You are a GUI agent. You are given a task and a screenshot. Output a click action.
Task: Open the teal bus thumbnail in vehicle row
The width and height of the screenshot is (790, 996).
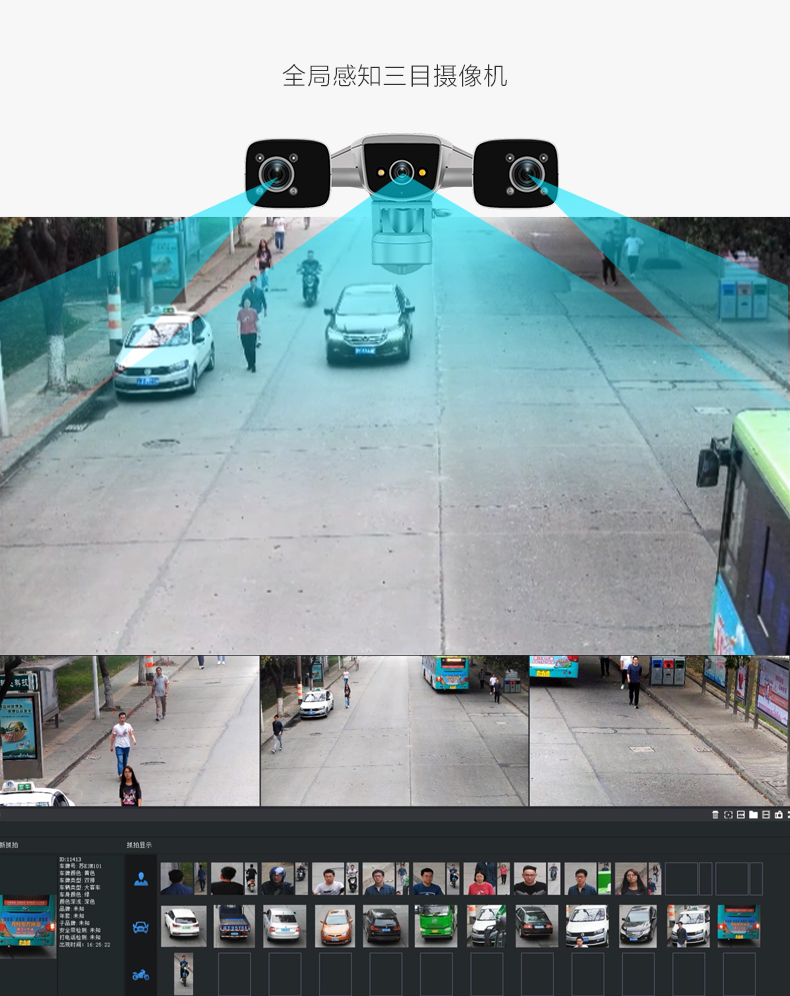point(738,926)
